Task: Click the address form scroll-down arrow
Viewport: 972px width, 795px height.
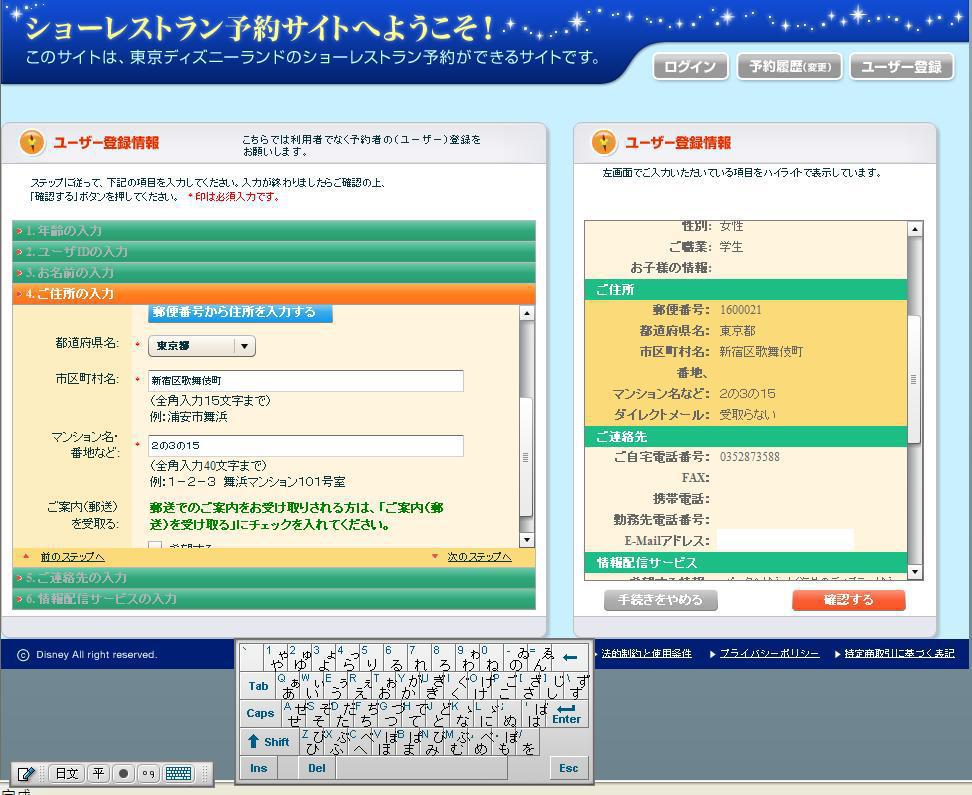Action: [526, 540]
